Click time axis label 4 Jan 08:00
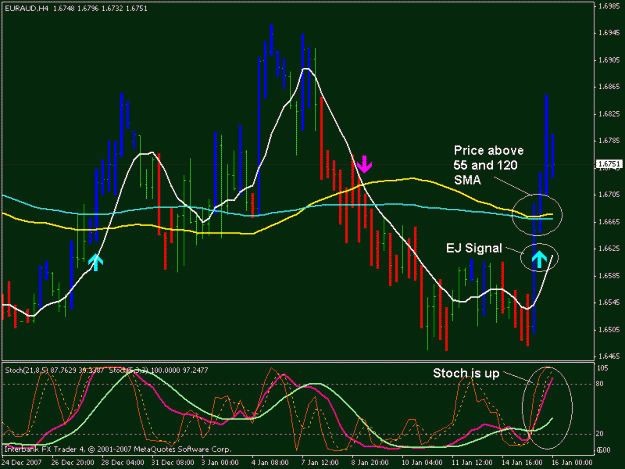This screenshot has width=625, height=469. tap(270, 463)
